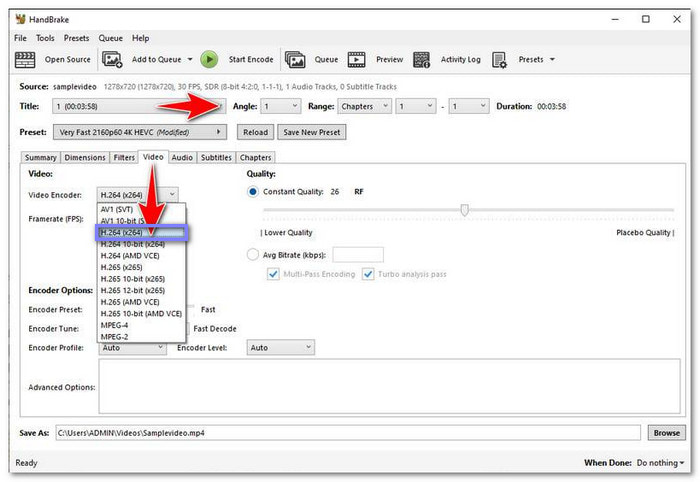
Task: Choose H.265 (AMD VCE) encoder
Action: 141,302
